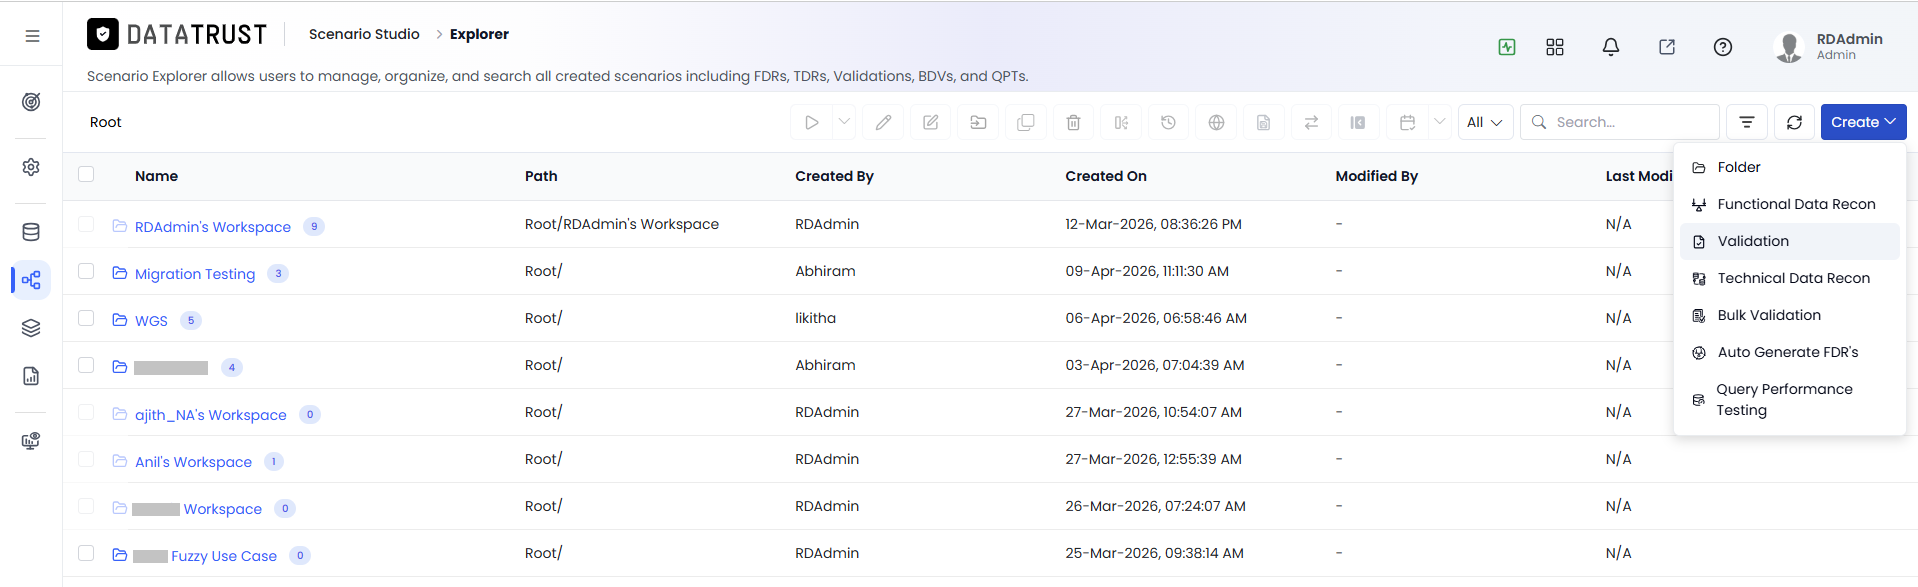Click the delete trash icon in toolbar
Screen dimensions: 1918x587
point(1073,122)
